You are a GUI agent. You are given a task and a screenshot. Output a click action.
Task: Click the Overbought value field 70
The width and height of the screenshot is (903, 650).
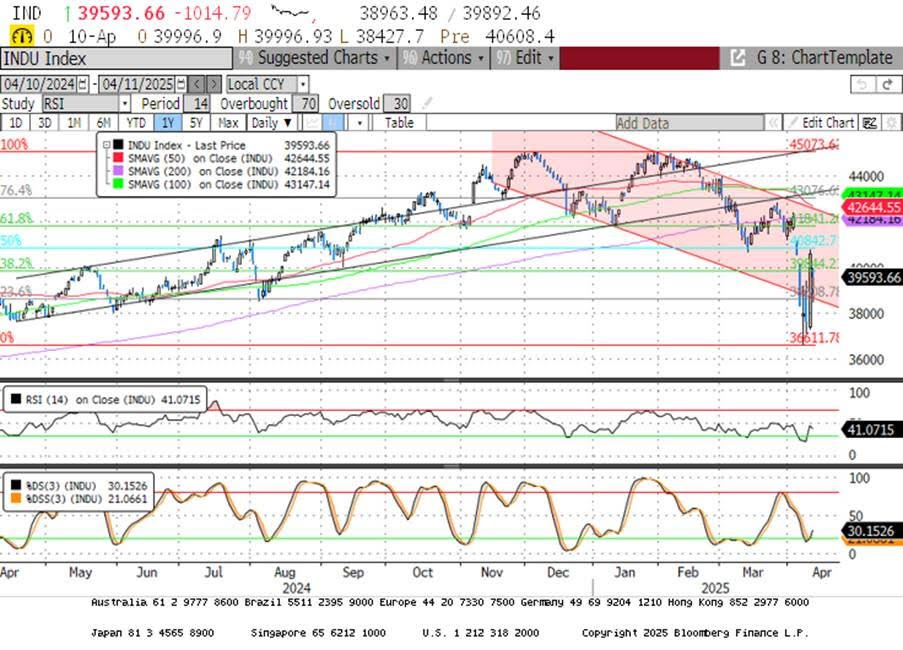305,104
